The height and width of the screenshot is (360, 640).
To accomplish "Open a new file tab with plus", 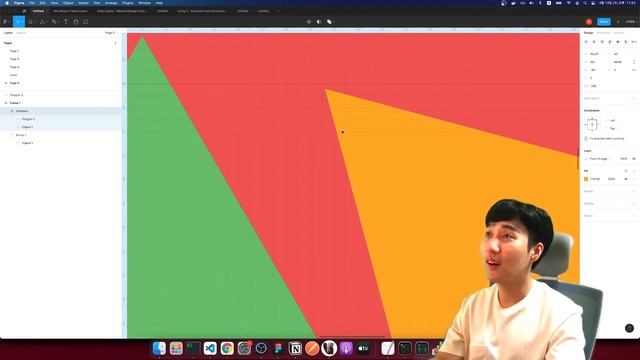I will click(279, 11).
